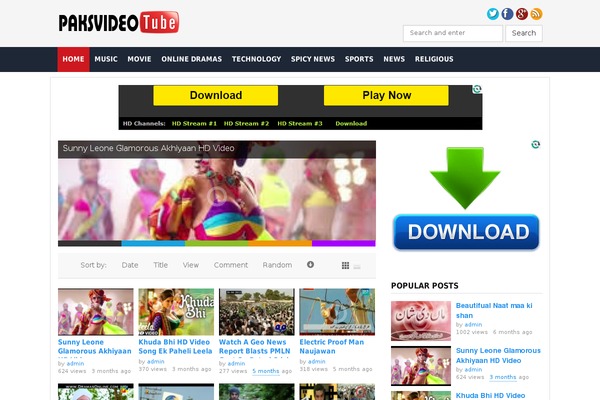Image resolution: width=600 pixels, height=400 pixels.
Task: Click the yellow Play Now button
Action: [386, 95]
